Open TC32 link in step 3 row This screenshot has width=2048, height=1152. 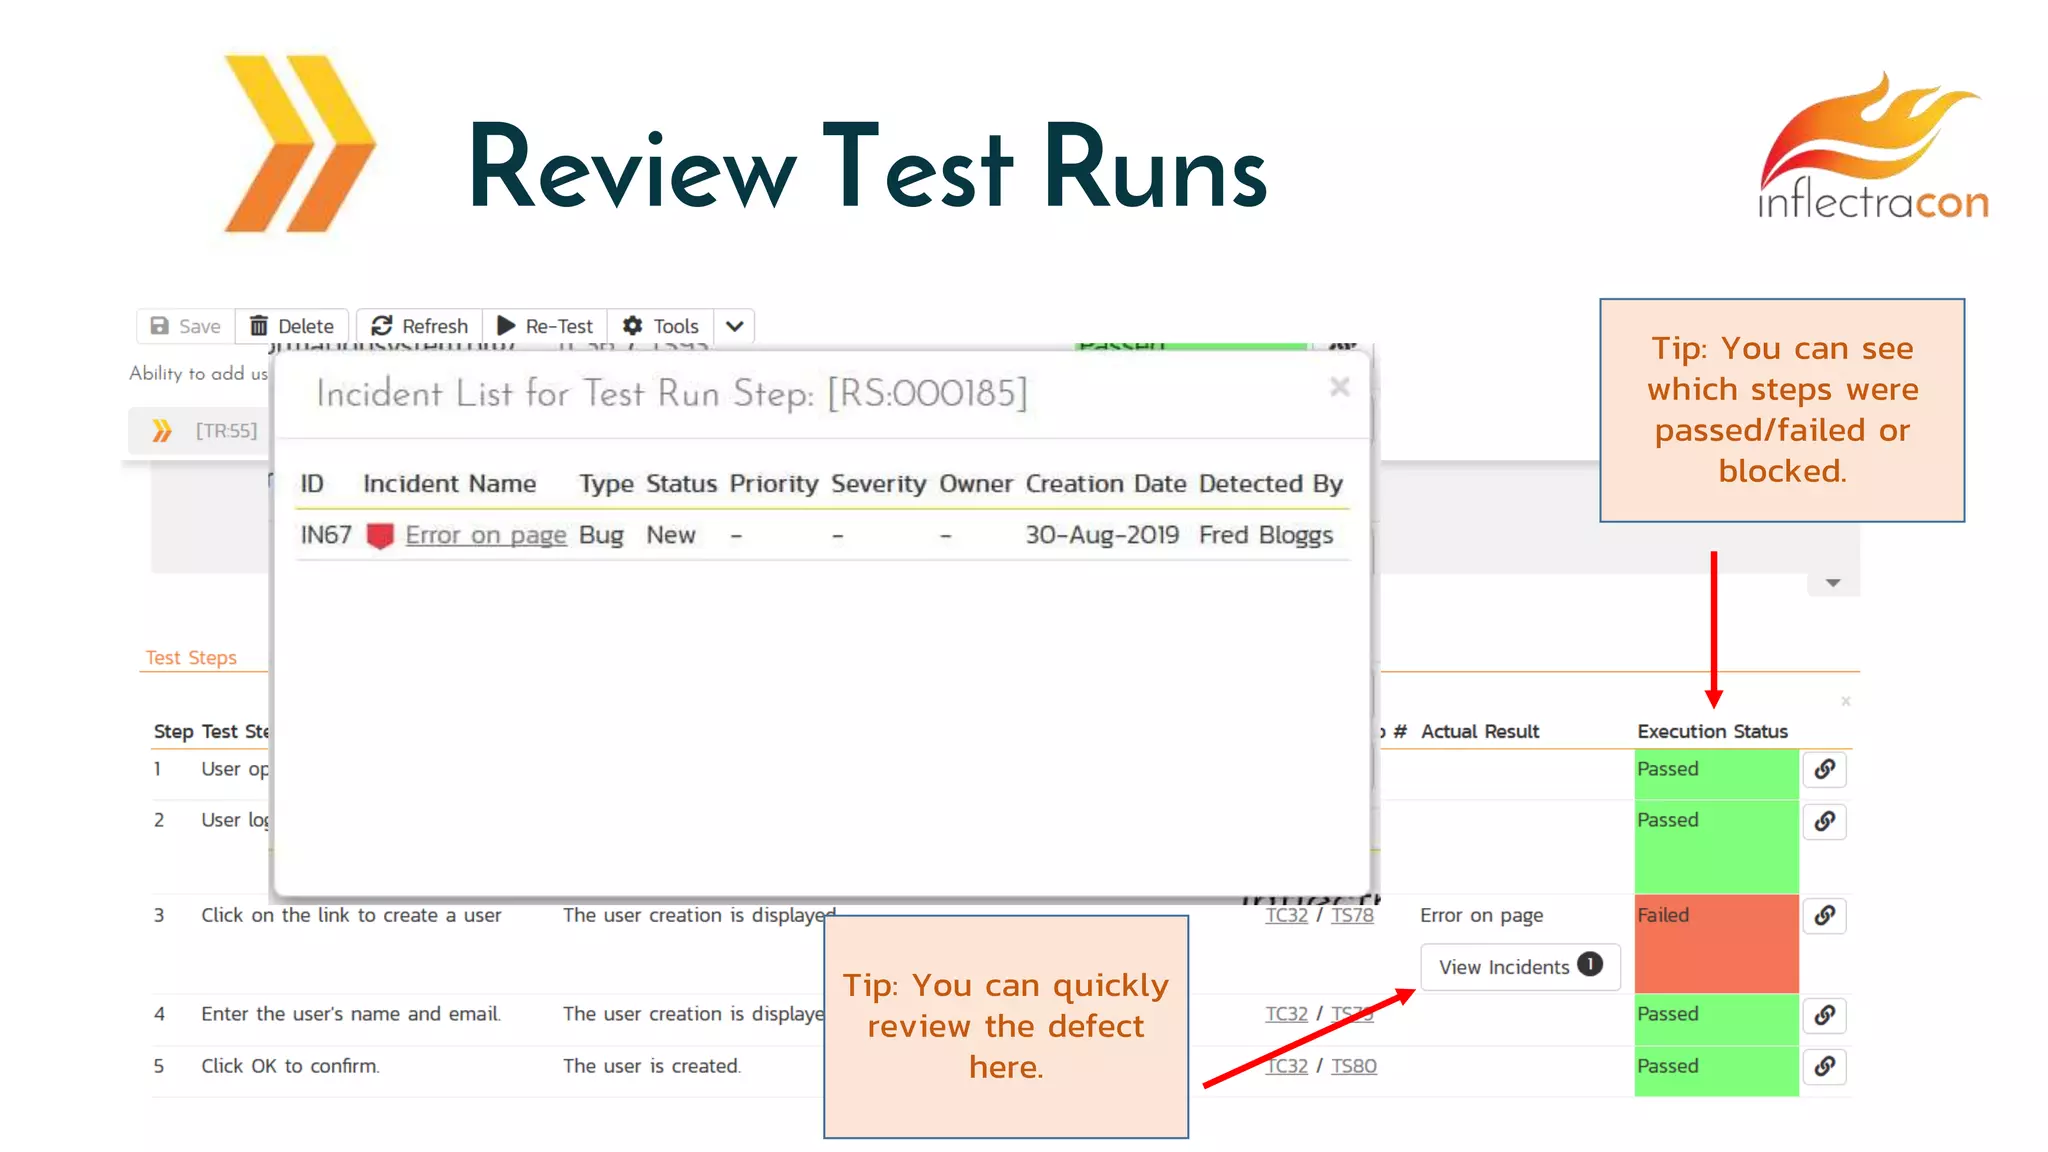1286,915
